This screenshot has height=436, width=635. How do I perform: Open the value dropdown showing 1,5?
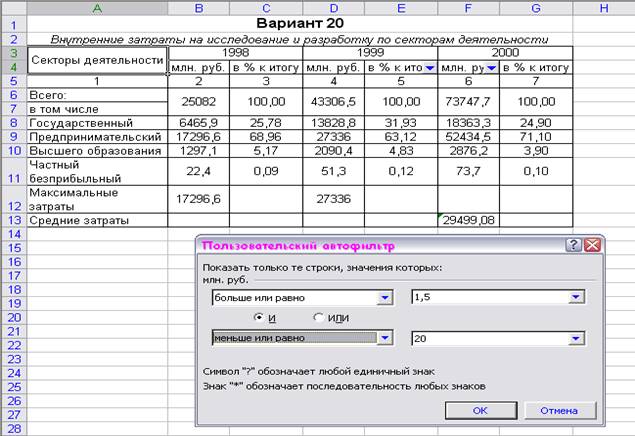tap(576, 298)
